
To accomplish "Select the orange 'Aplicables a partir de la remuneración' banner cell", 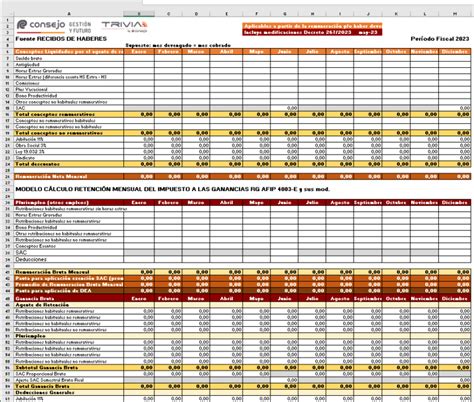I will click(312, 26).
